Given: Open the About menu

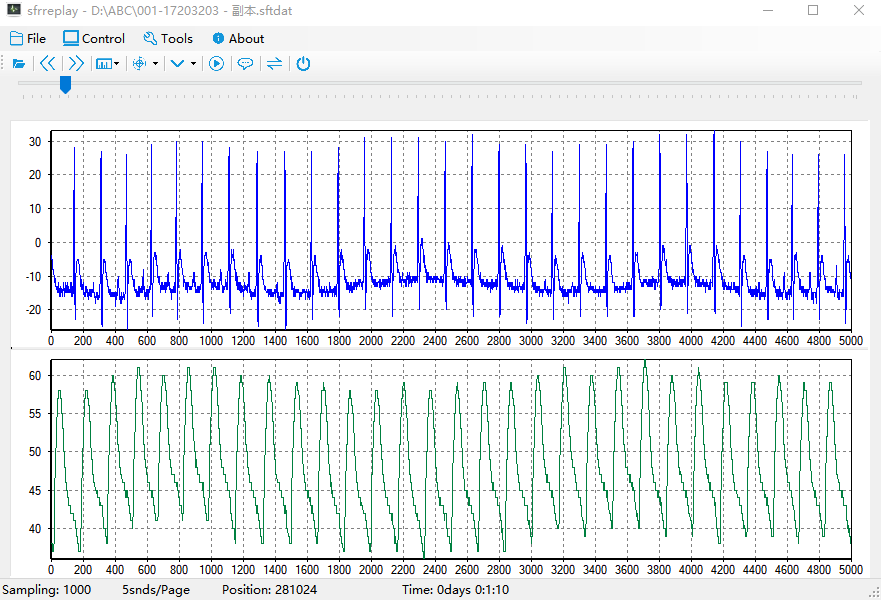Looking at the screenshot, I should (x=238, y=39).
